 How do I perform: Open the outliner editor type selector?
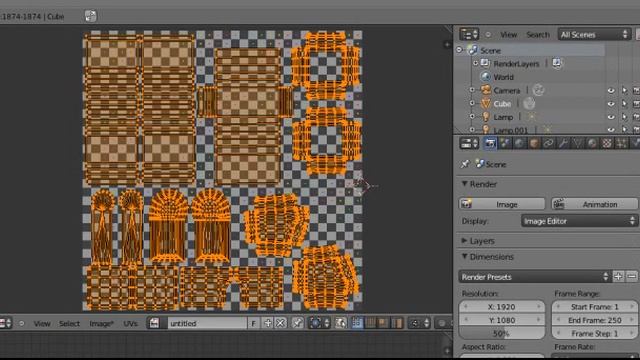[469, 35]
